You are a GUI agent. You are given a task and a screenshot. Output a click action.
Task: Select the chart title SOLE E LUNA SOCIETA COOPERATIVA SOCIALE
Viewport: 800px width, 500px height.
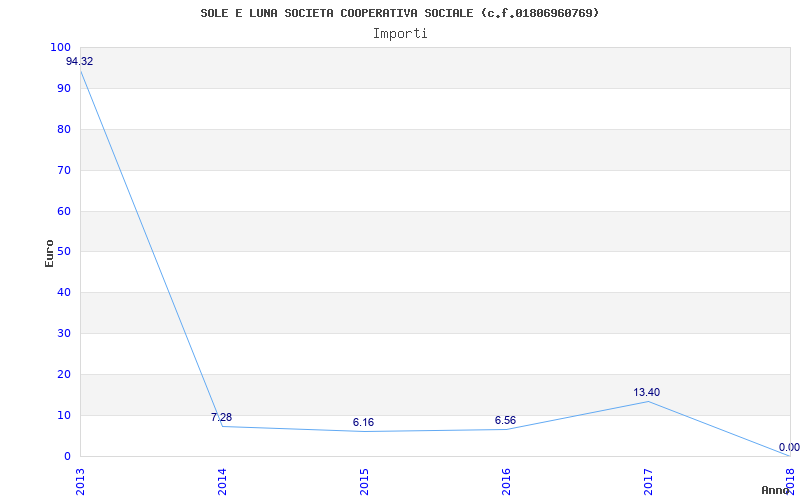click(399, 13)
